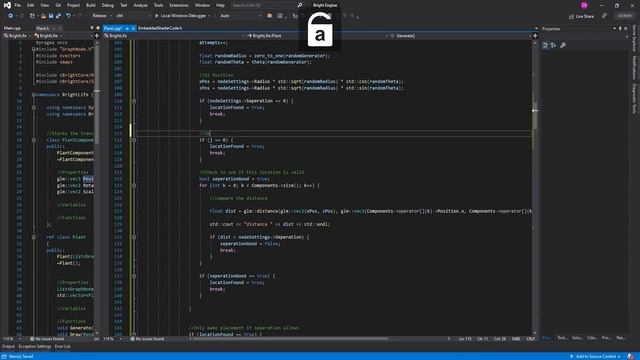Click the Live Share button

tap(581, 16)
